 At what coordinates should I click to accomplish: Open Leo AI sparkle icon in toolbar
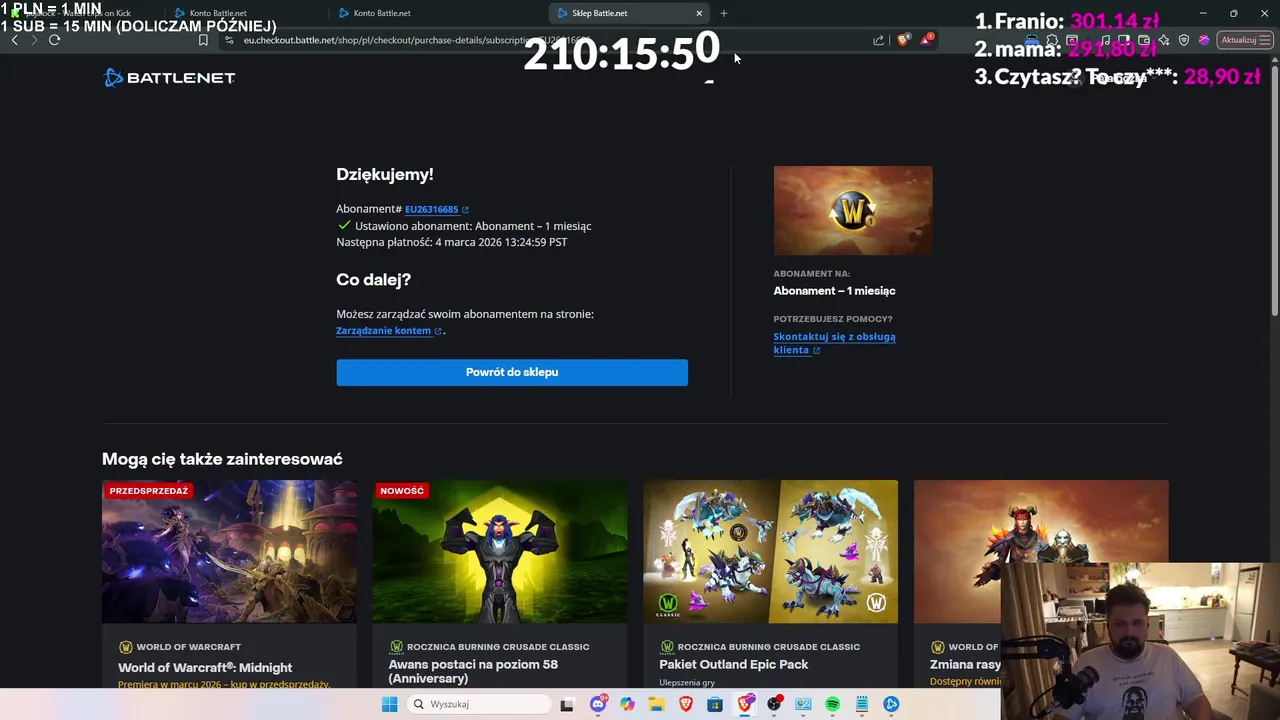[1164, 40]
